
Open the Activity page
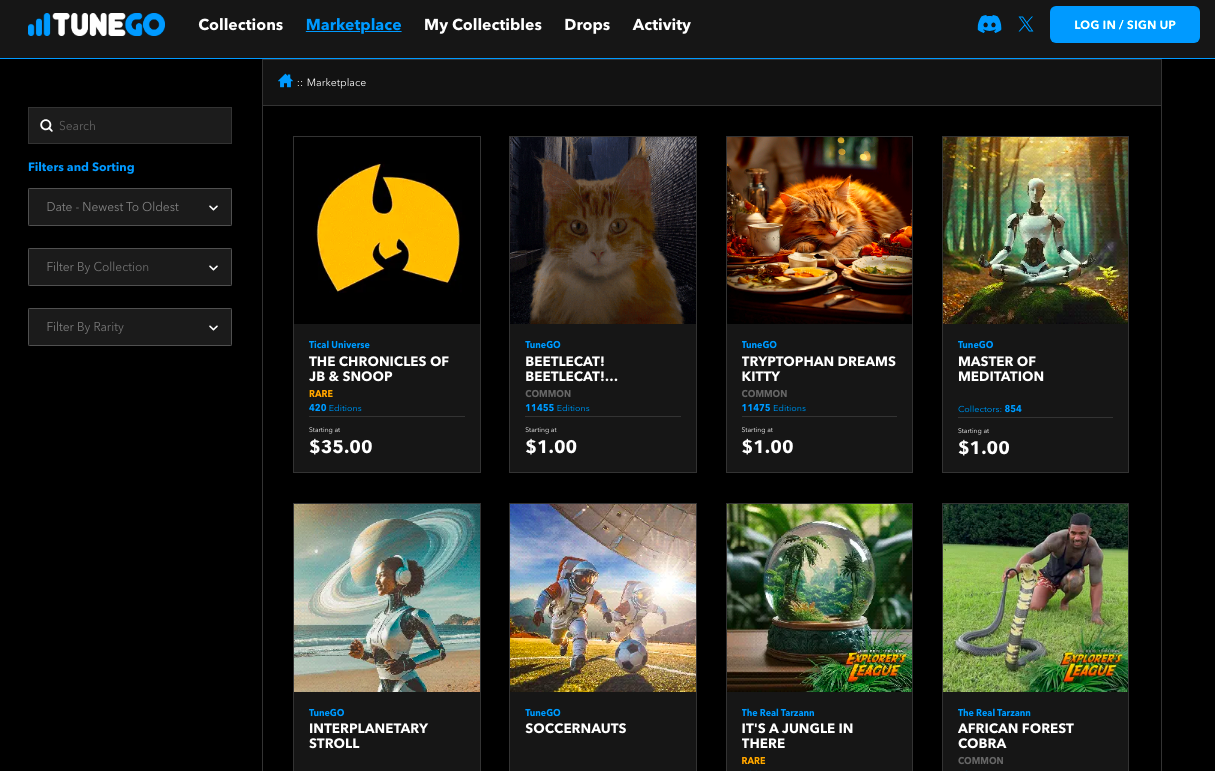coord(661,24)
